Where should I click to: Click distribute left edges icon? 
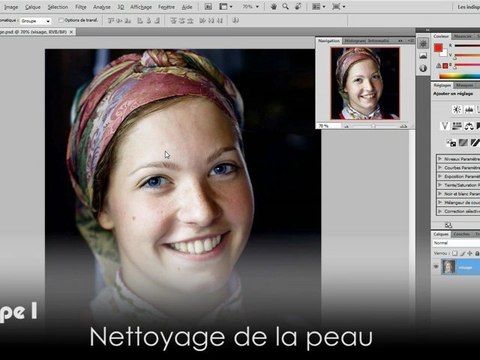202,21
